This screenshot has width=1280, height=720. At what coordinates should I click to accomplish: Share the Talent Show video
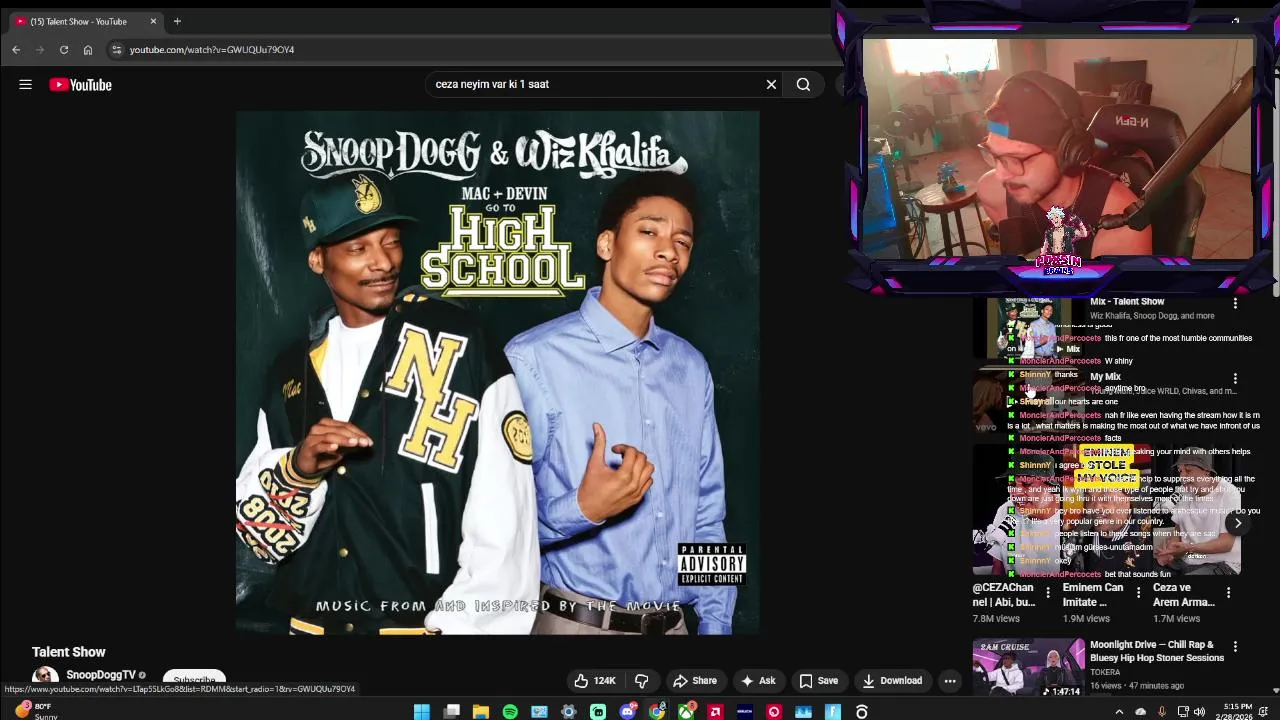695,681
